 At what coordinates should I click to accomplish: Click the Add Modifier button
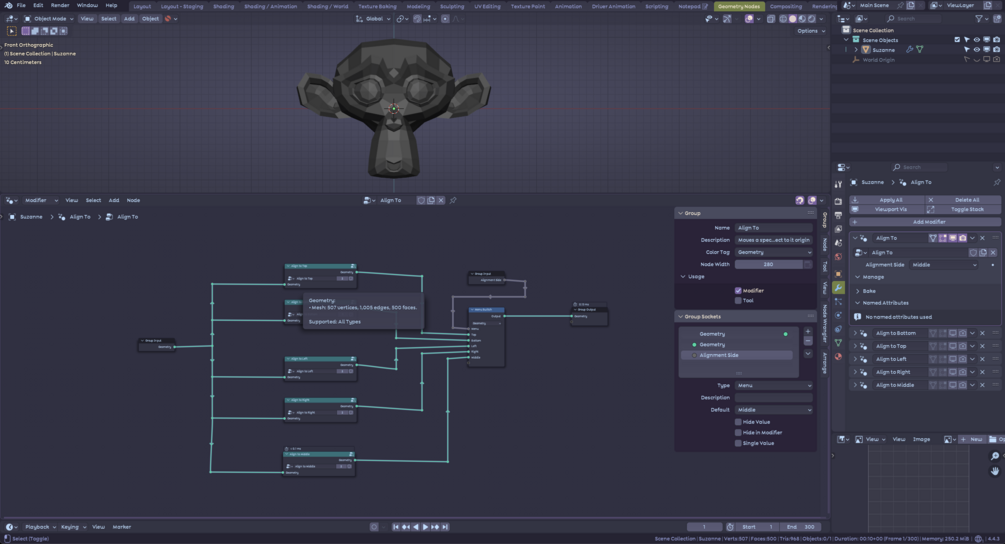click(x=925, y=222)
